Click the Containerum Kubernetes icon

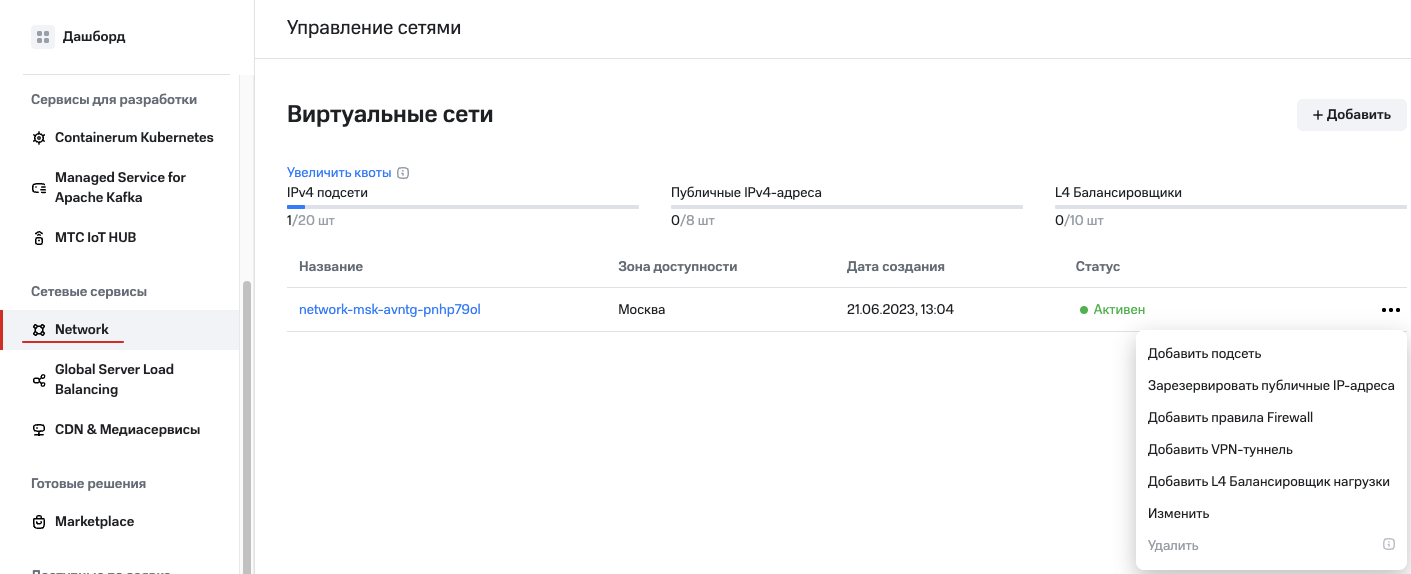39,138
